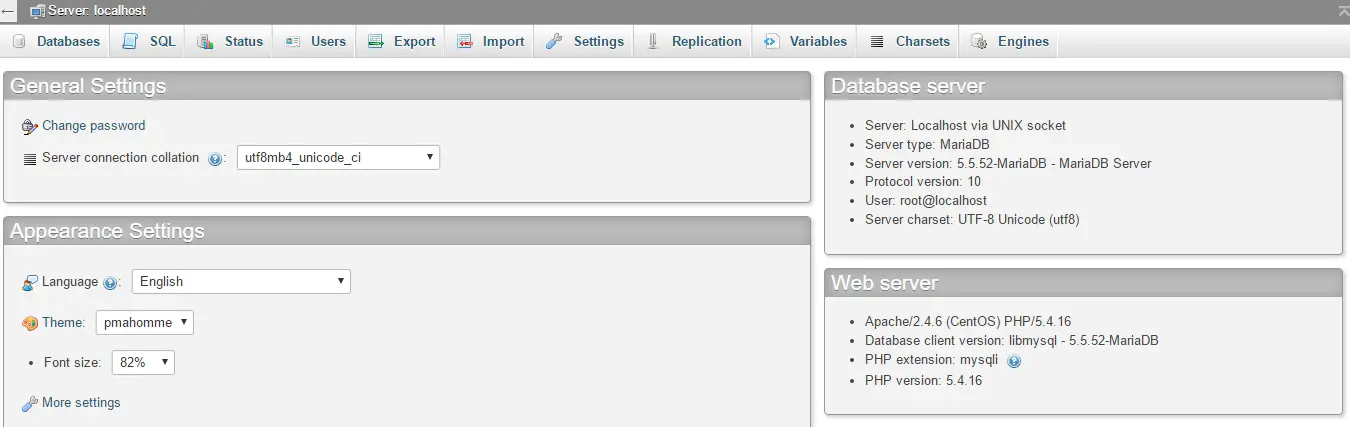Open help icon beside PHP extension mysqli
Screen dimensions: 1350x427
coord(1014,361)
